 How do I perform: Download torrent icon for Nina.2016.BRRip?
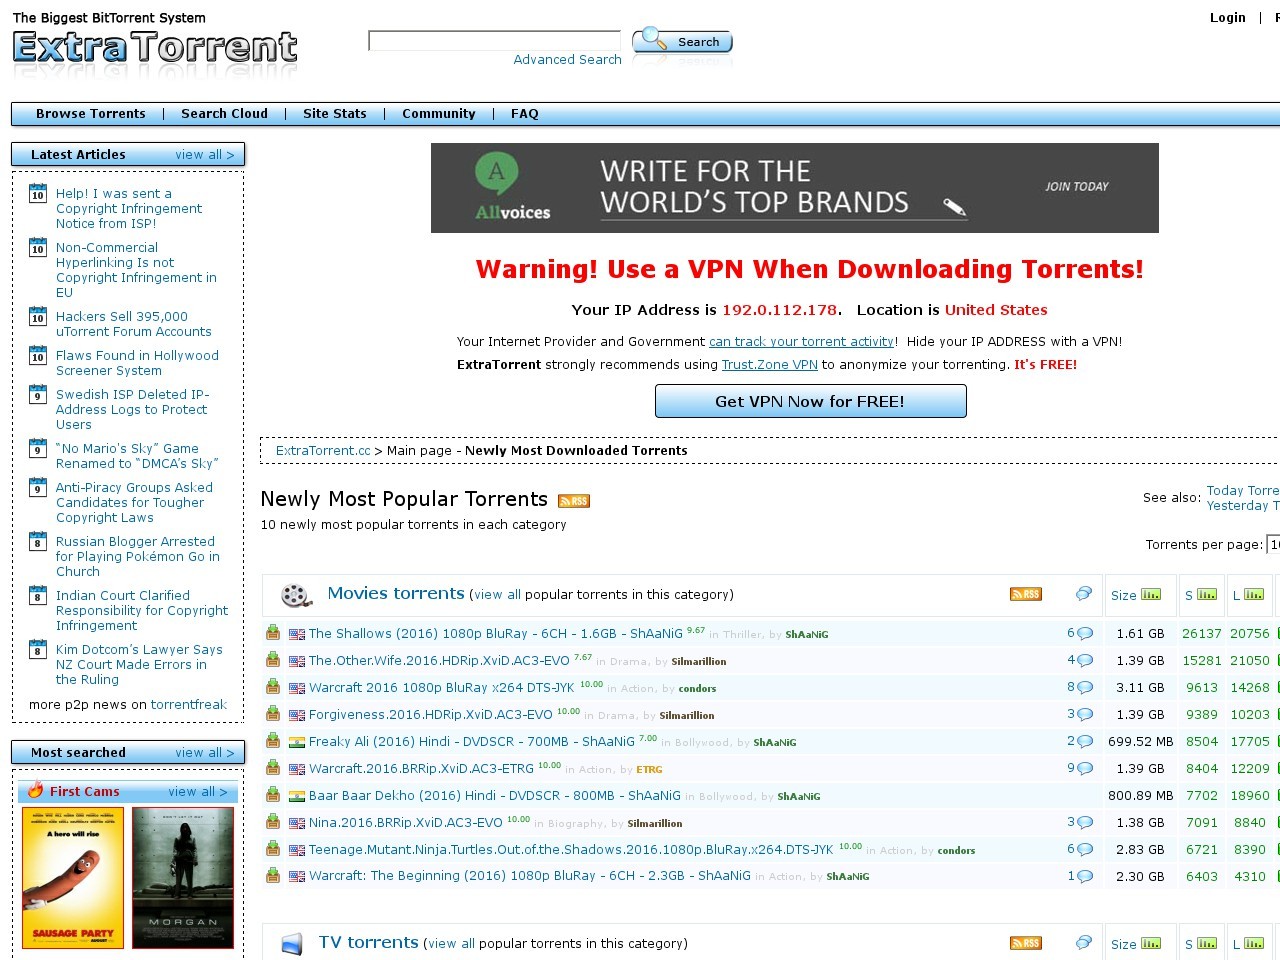tap(273, 822)
